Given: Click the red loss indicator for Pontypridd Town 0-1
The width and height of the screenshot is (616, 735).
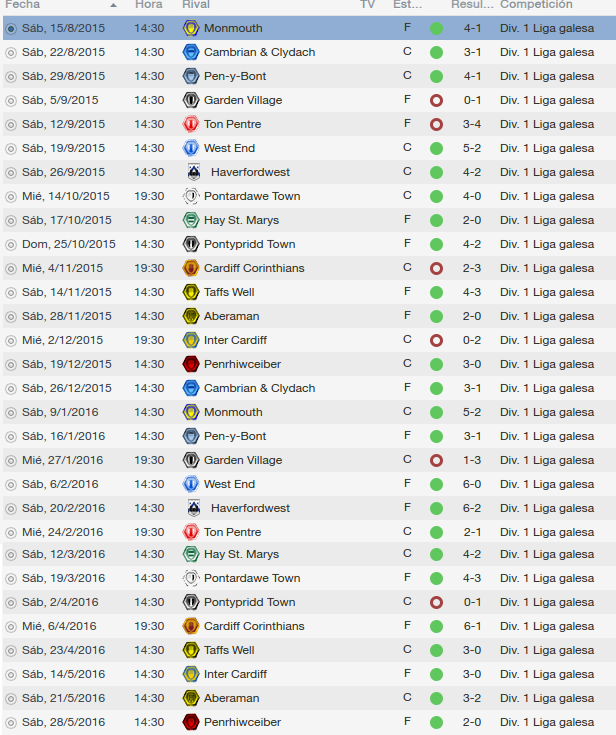Looking at the screenshot, I should [436, 602].
